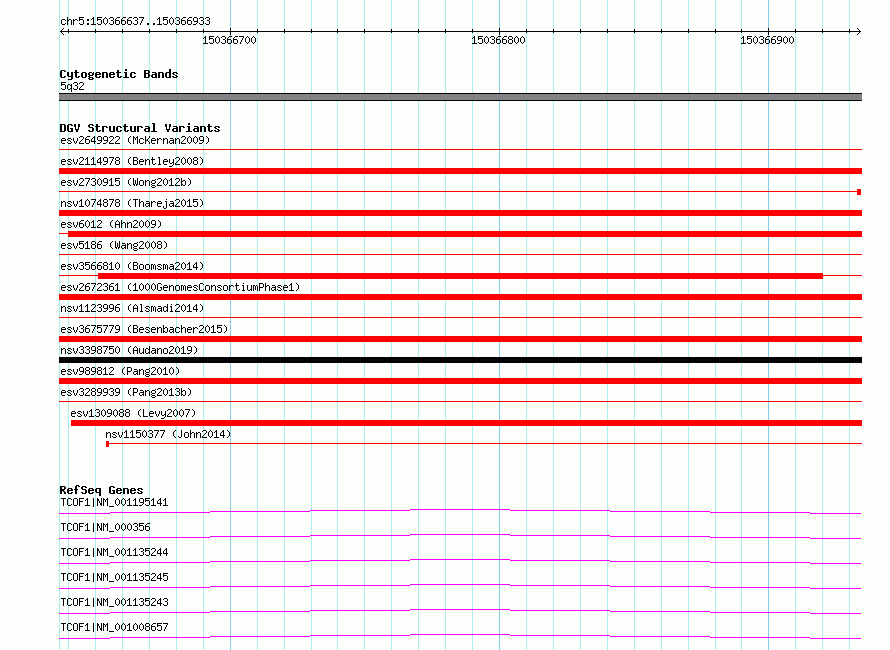Image resolution: width=890 pixels, height=650 pixels.
Task: Click esv6012 (Ahn2009) label
Action: point(111,224)
